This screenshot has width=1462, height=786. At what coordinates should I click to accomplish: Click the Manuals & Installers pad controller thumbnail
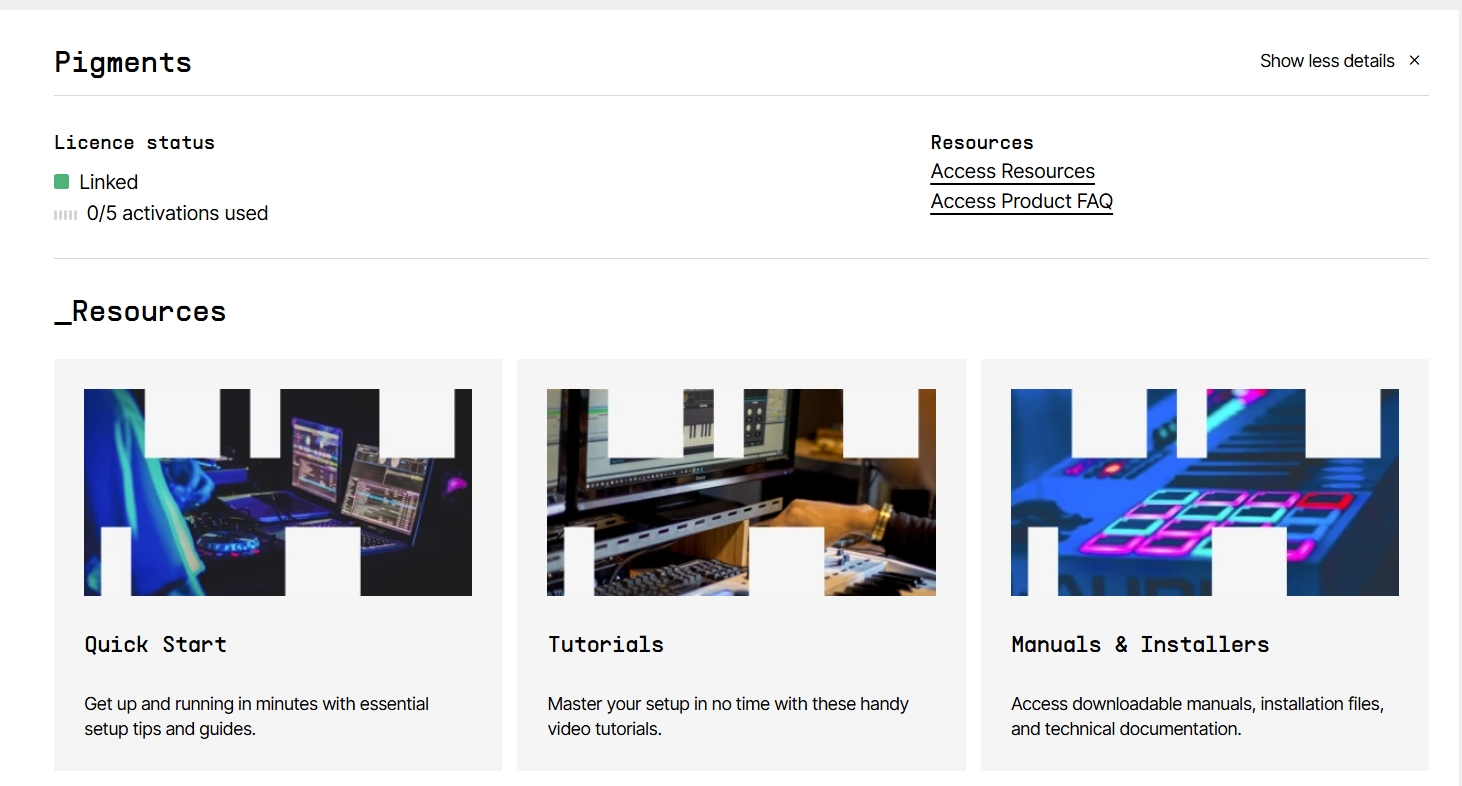pyautogui.click(x=1204, y=492)
